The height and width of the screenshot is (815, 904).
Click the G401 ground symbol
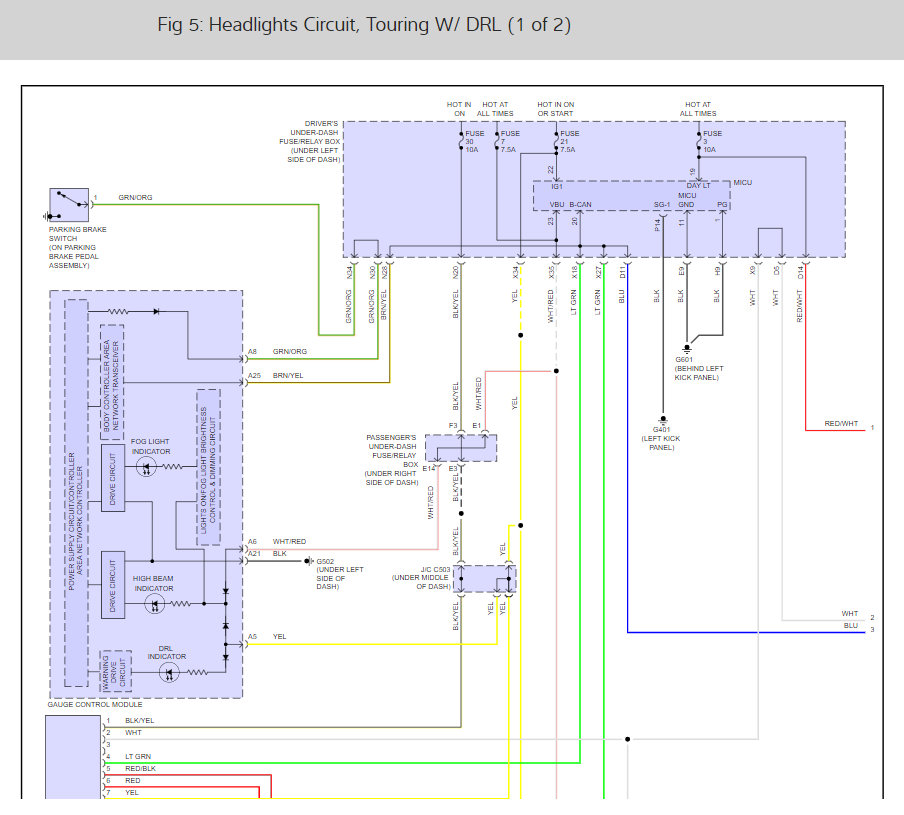coord(663,420)
